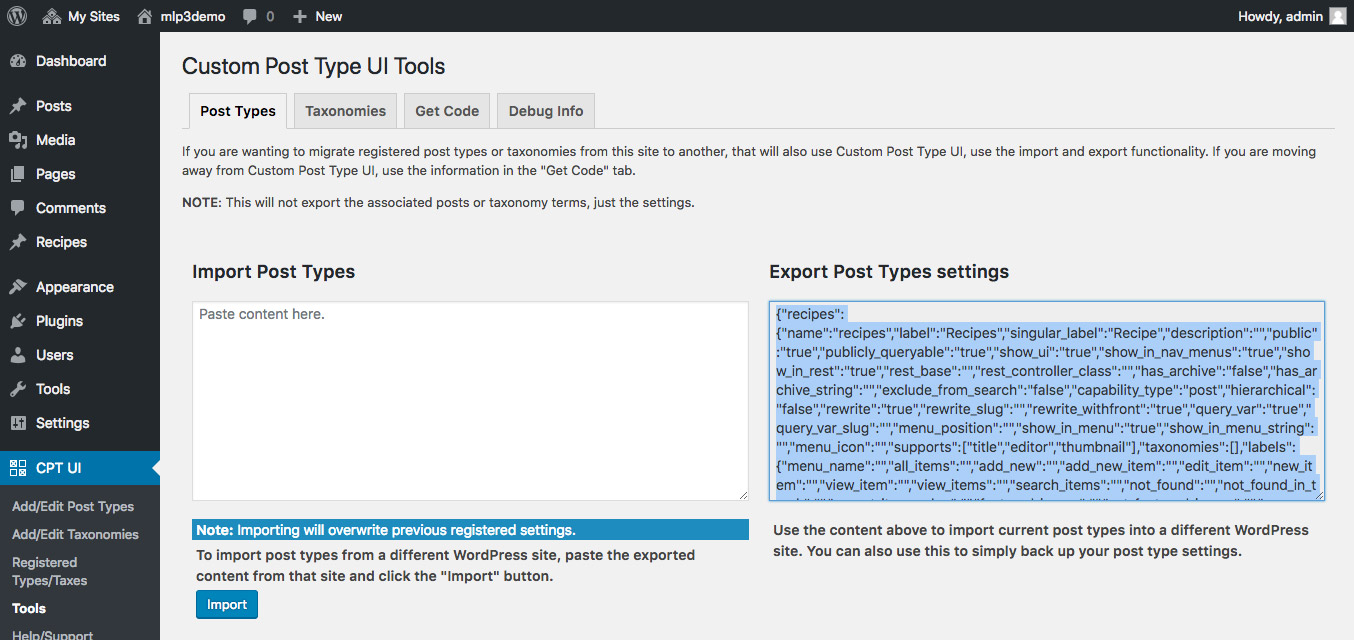
Task: Open Add/Edit Post Types submenu link
Action: (x=73, y=506)
